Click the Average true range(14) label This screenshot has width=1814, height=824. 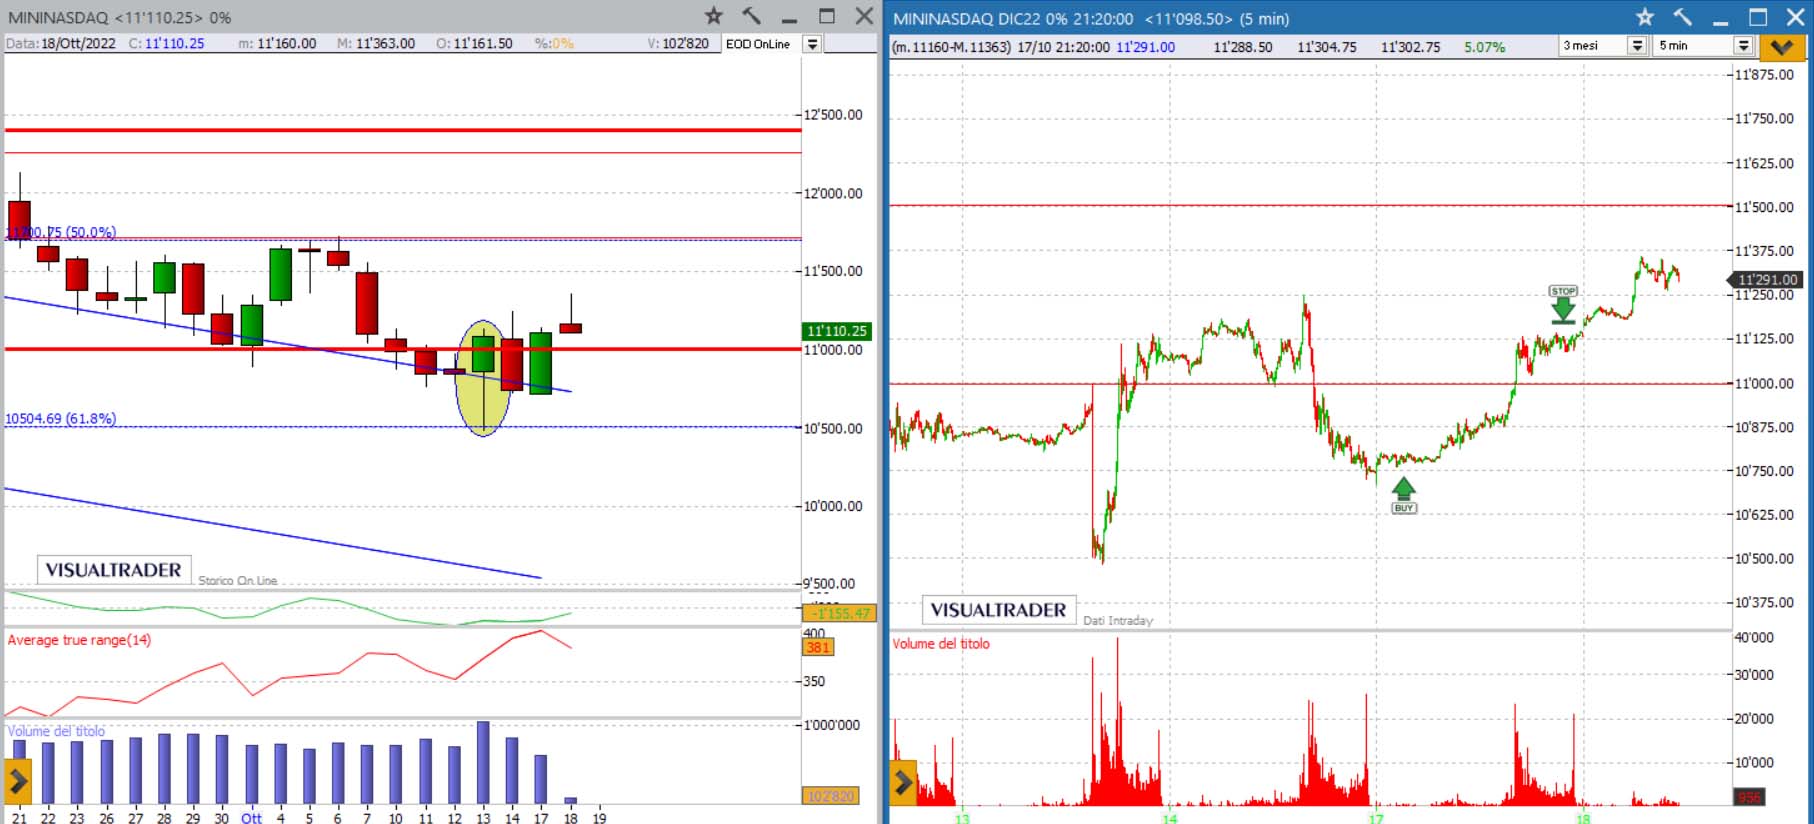click(x=79, y=640)
